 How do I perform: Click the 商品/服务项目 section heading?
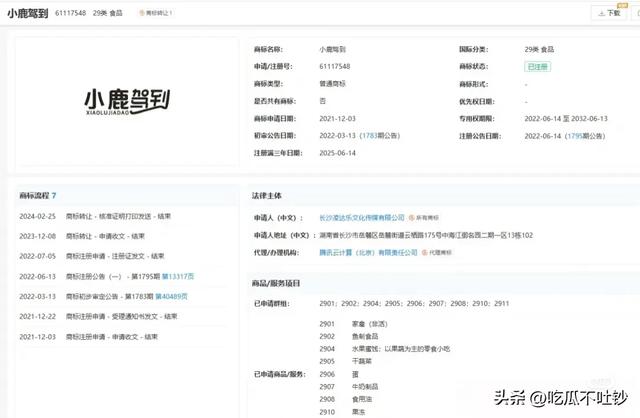276,283
